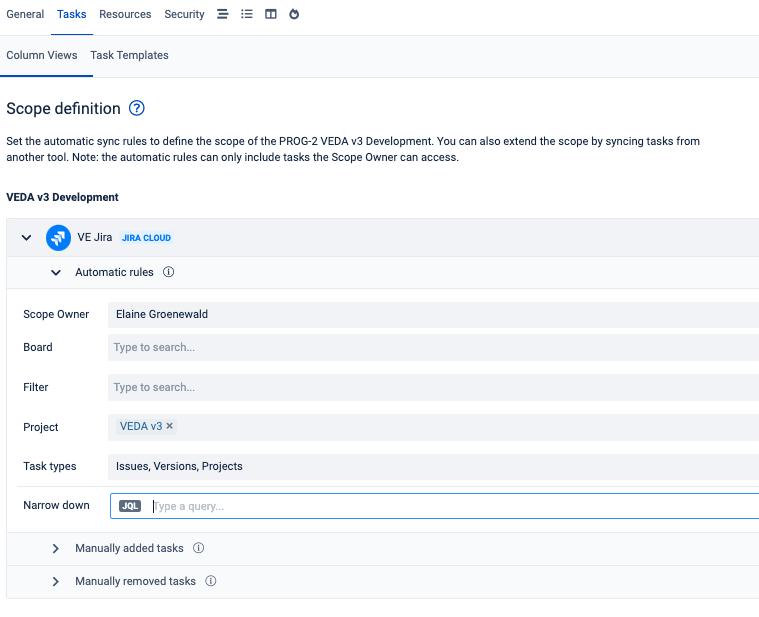
Task: Open the Task Templates sub-tab
Action: 129,55
